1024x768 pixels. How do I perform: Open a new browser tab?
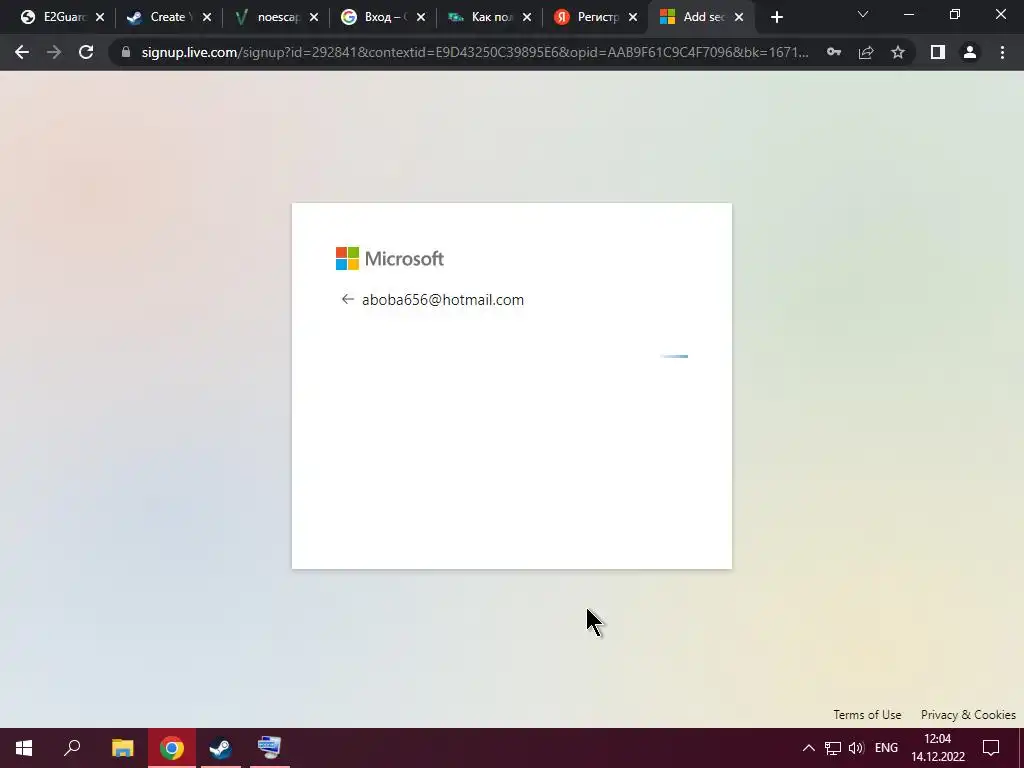tap(776, 18)
